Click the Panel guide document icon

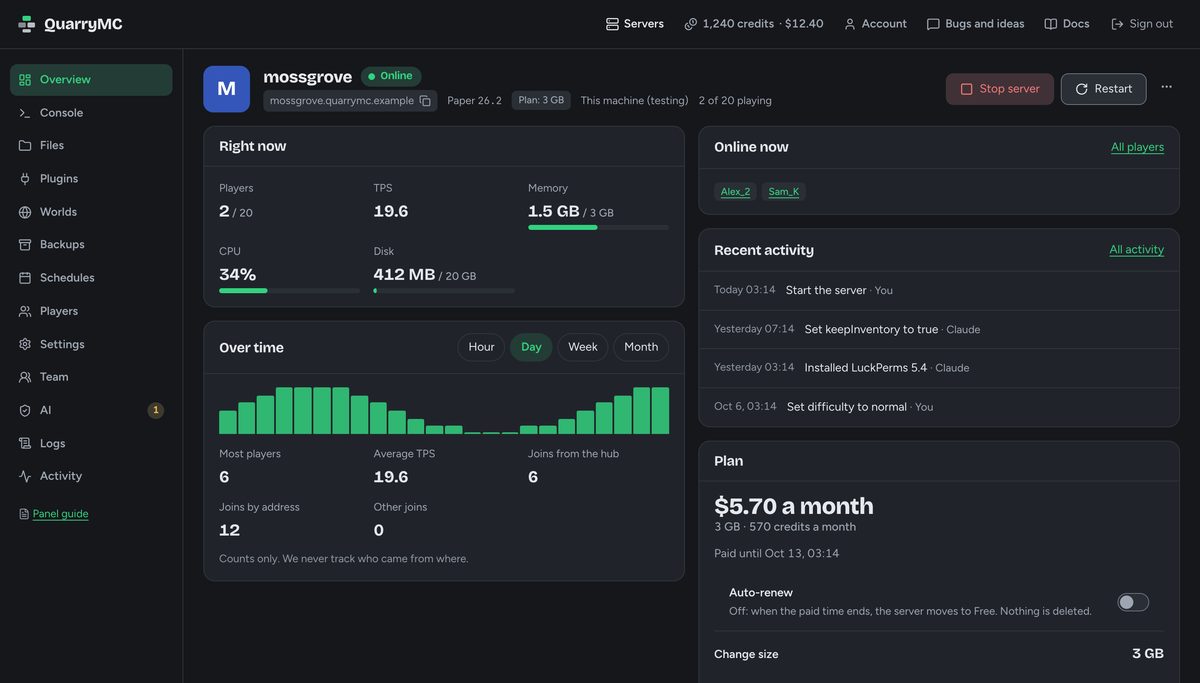(24, 514)
